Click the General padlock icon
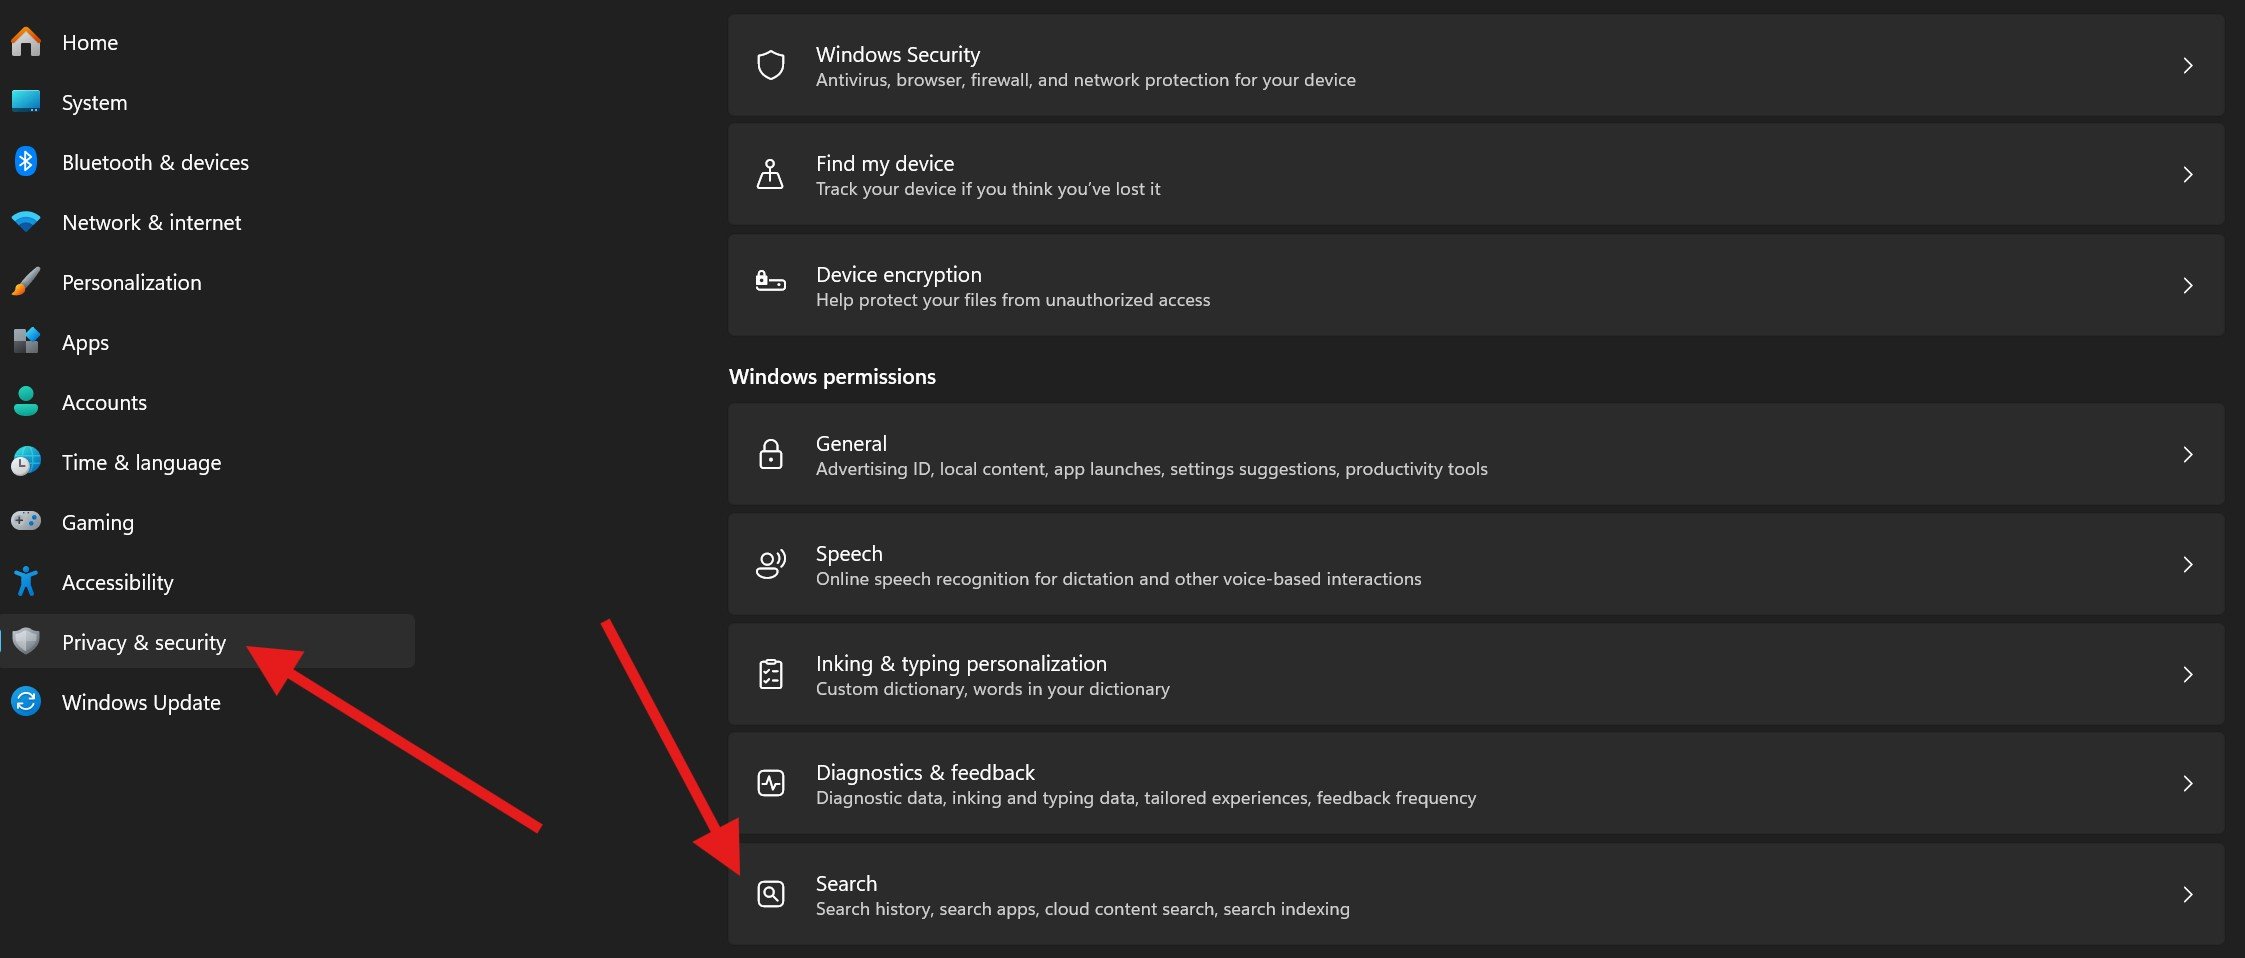This screenshot has height=958, width=2245. pyautogui.click(x=771, y=454)
